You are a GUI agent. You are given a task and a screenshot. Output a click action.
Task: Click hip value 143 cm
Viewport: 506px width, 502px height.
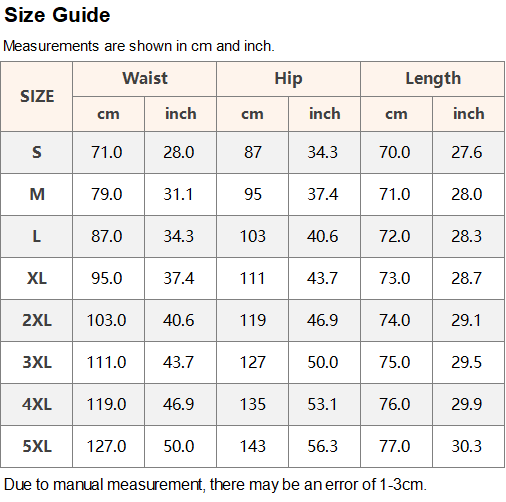(253, 446)
